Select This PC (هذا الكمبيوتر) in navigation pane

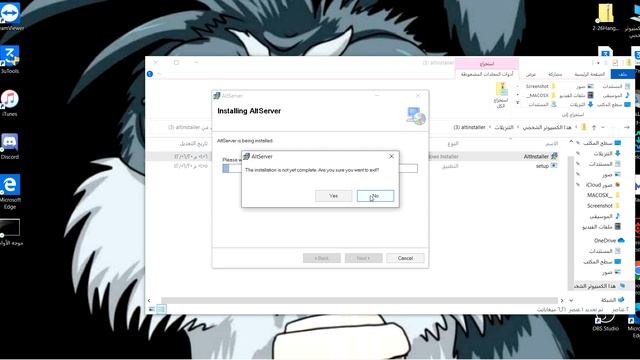point(599,286)
